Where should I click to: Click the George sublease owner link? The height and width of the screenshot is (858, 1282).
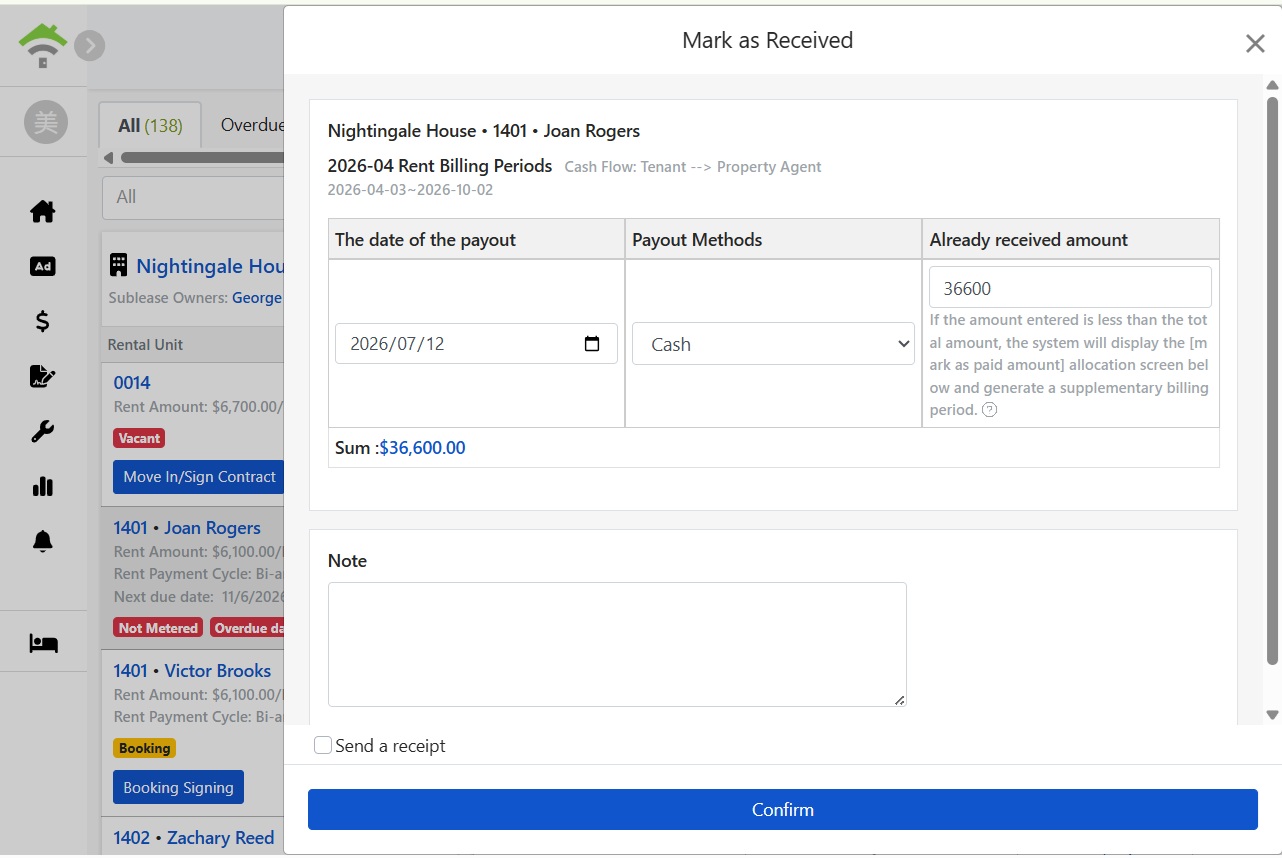pyautogui.click(x=257, y=298)
